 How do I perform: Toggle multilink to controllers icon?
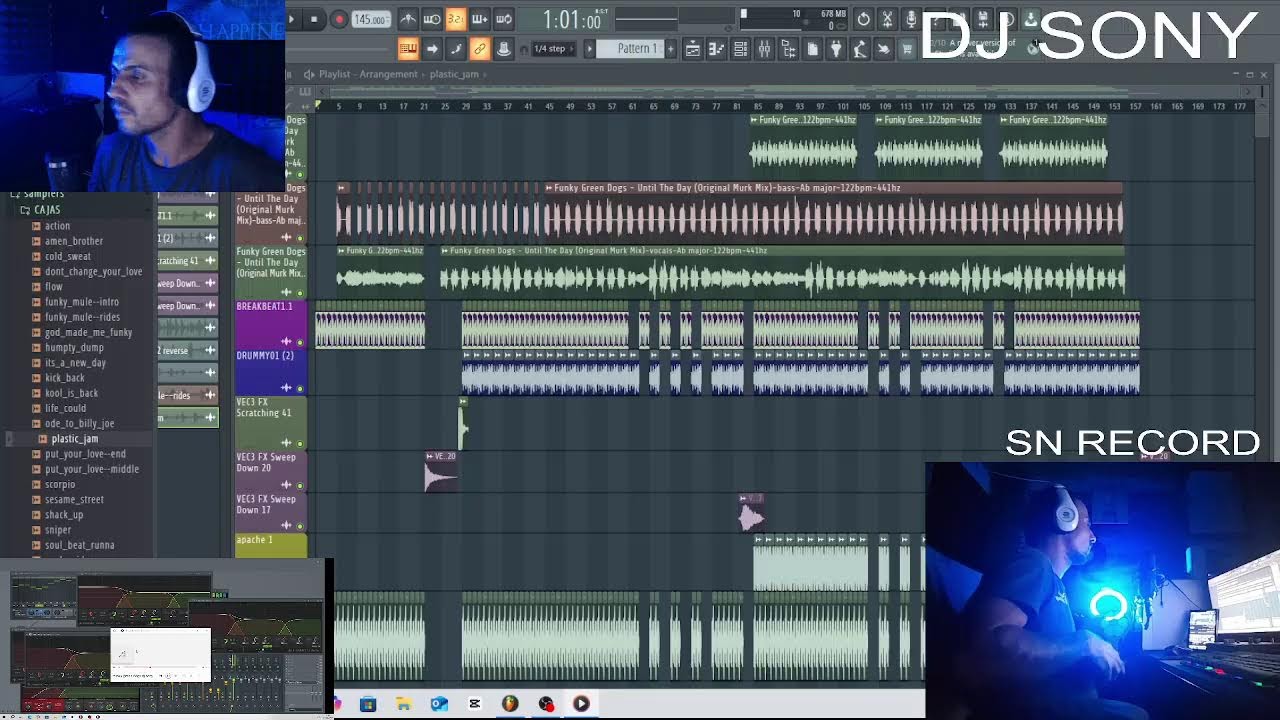(x=480, y=48)
